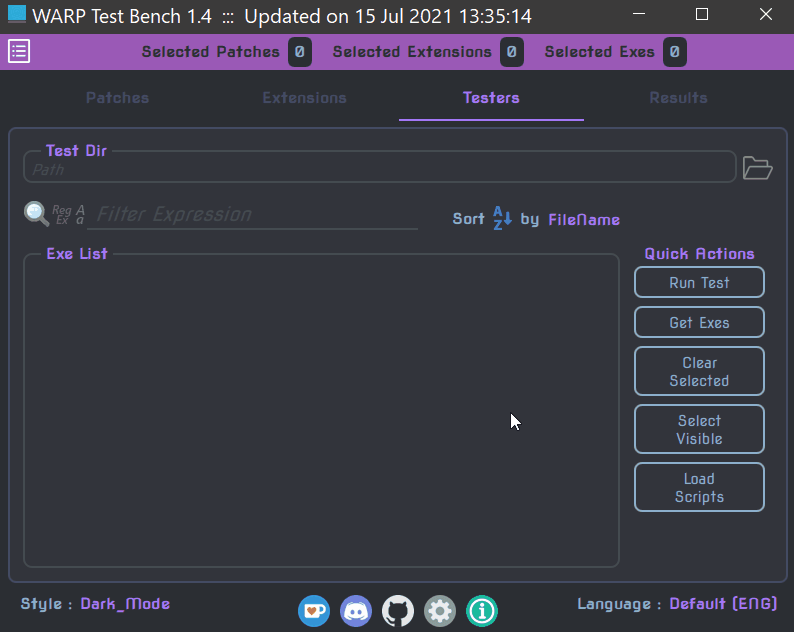
Task: Open the GitHub icon link
Action: [x=398, y=611]
